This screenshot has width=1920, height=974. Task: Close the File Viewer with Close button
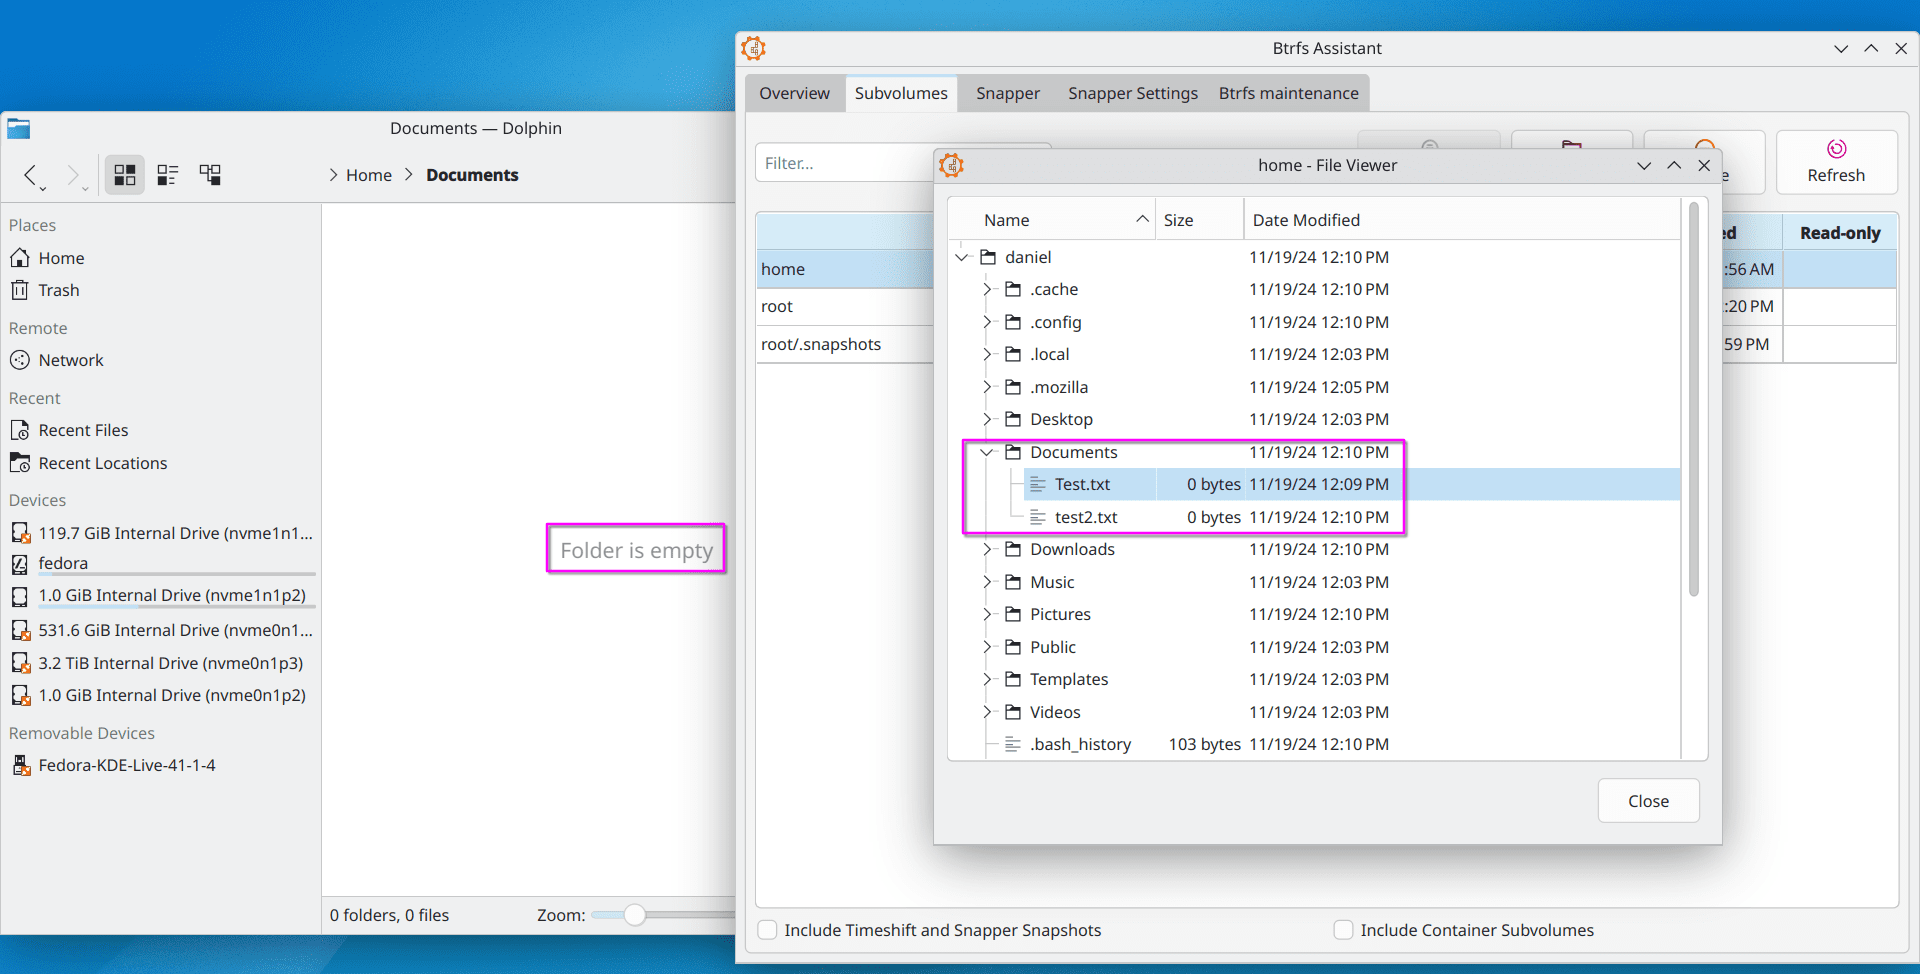click(x=1648, y=801)
